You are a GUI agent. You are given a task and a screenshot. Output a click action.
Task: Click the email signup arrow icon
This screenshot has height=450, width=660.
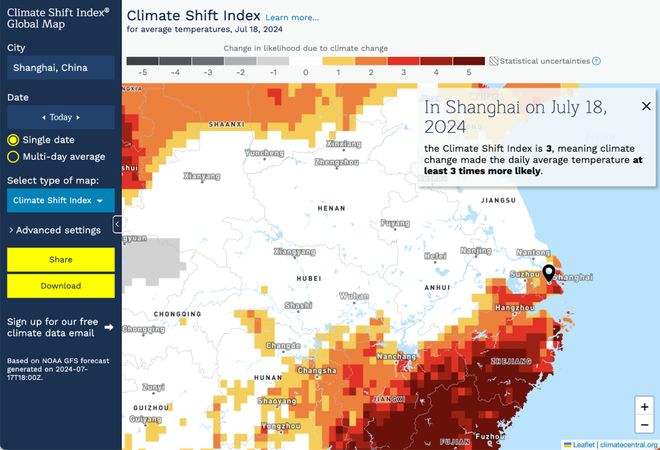point(109,327)
